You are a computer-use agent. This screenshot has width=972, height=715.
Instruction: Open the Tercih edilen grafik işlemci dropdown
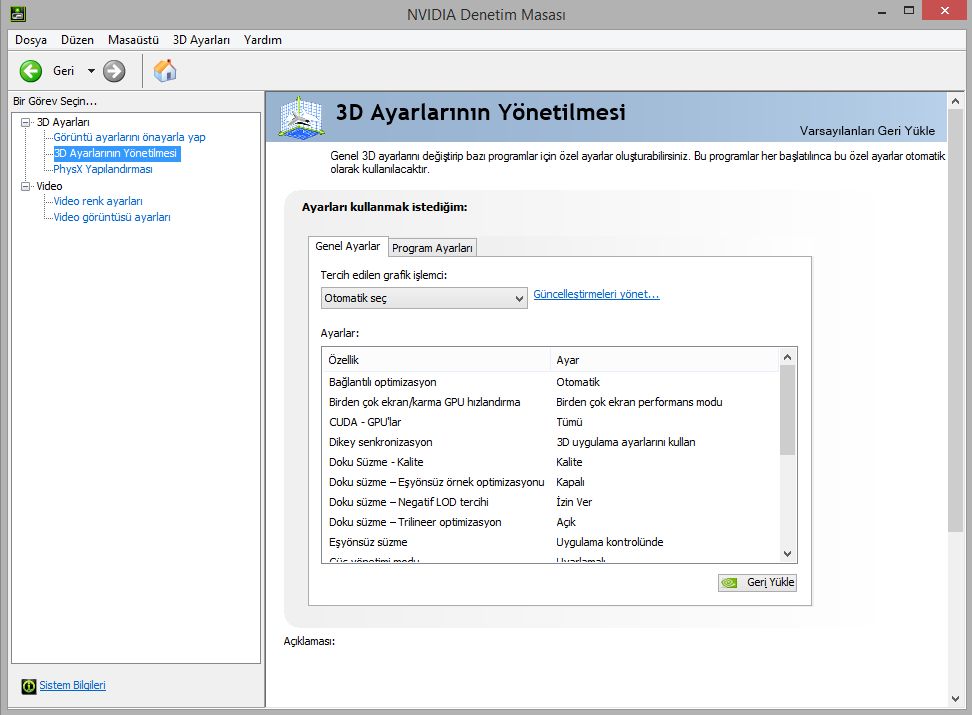[x=424, y=298]
